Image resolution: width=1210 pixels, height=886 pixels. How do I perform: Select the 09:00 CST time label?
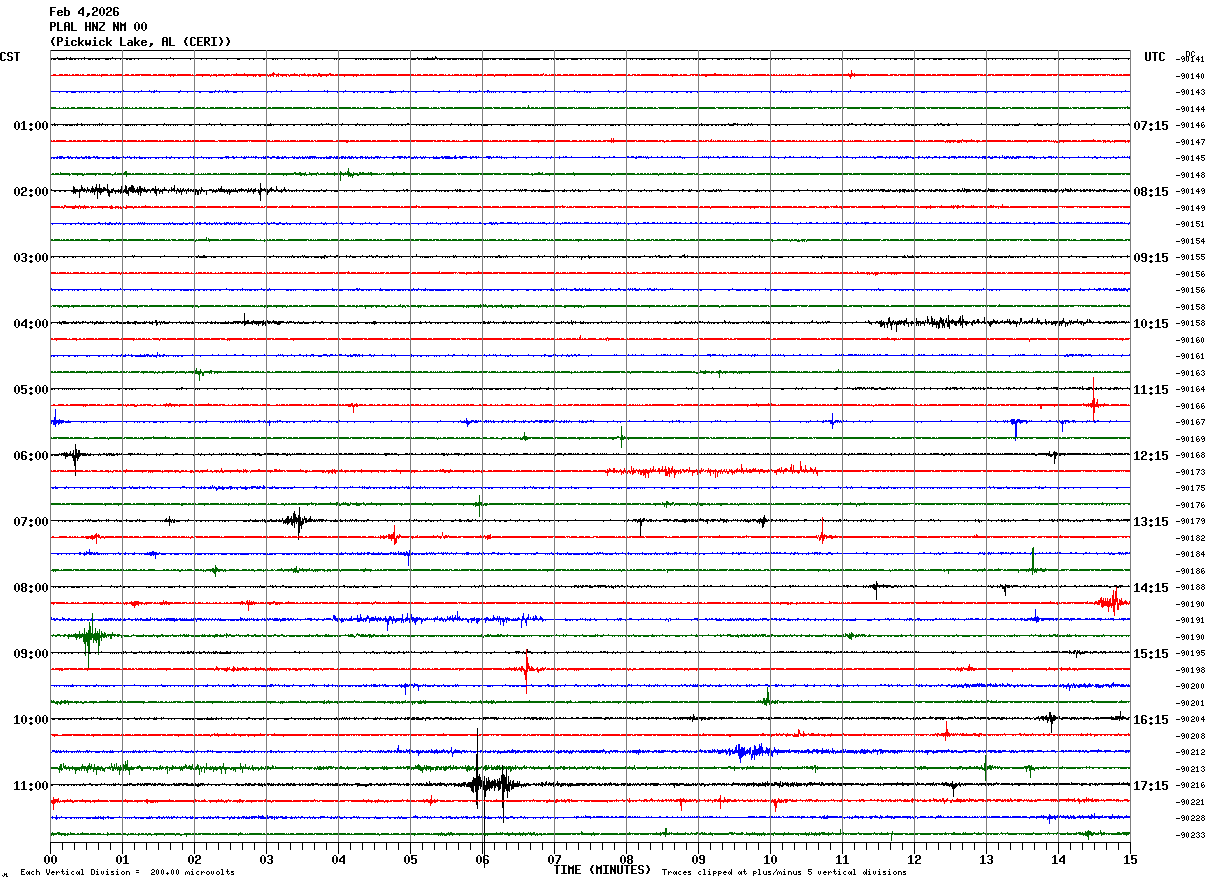(x=30, y=654)
